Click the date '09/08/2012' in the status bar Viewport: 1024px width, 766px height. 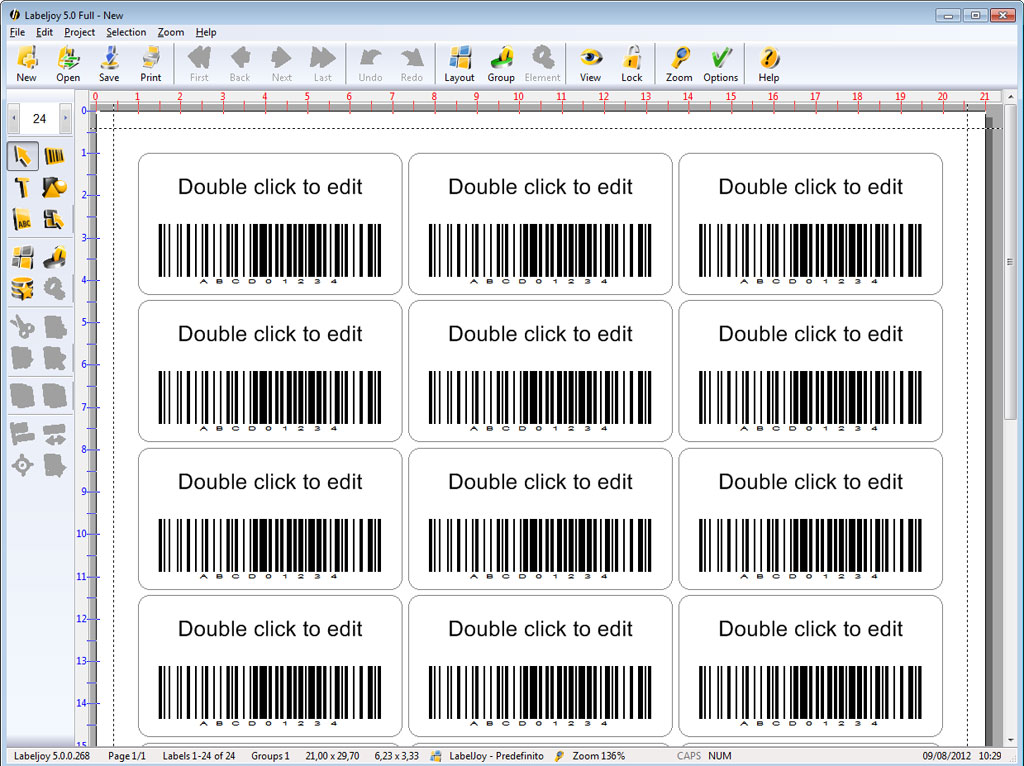pos(946,756)
